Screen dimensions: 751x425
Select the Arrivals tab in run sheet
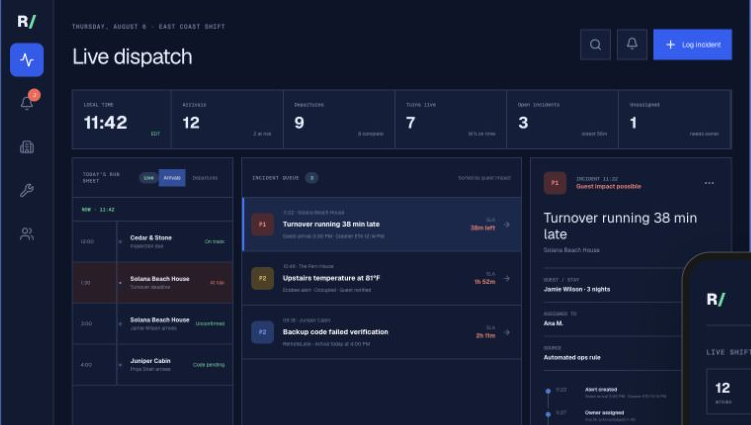tap(172, 178)
